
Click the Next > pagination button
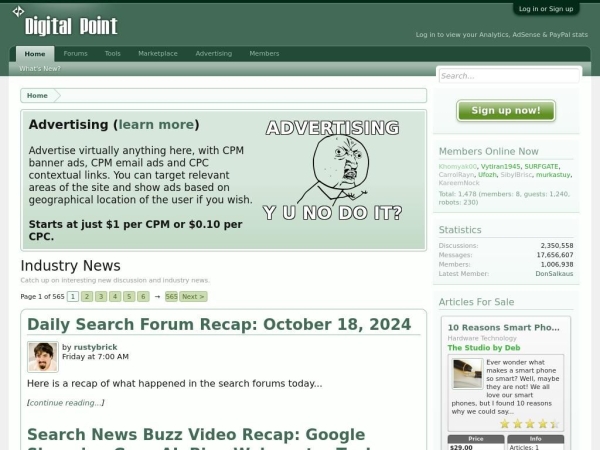point(193,297)
